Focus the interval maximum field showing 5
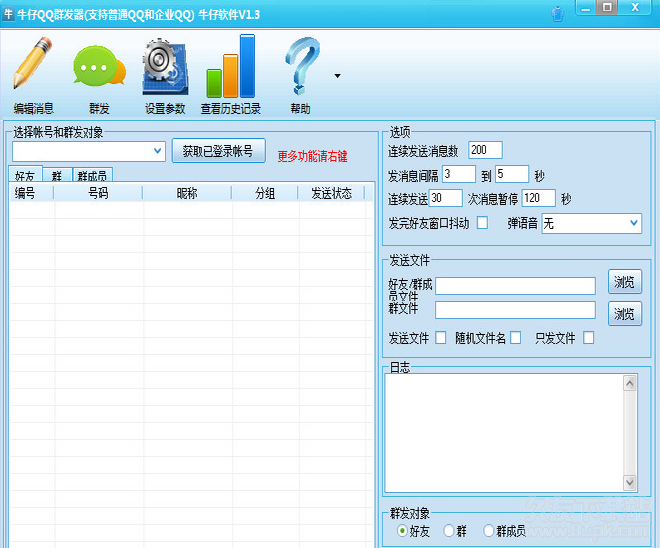The width and height of the screenshot is (660, 548). tap(512, 174)
